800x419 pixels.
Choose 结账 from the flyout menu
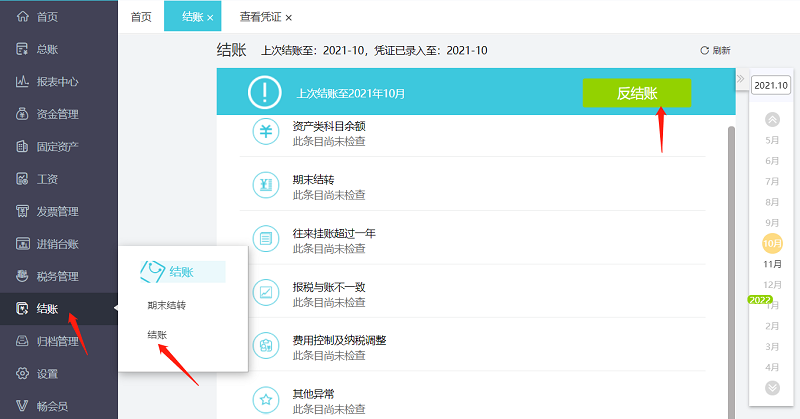157,335
